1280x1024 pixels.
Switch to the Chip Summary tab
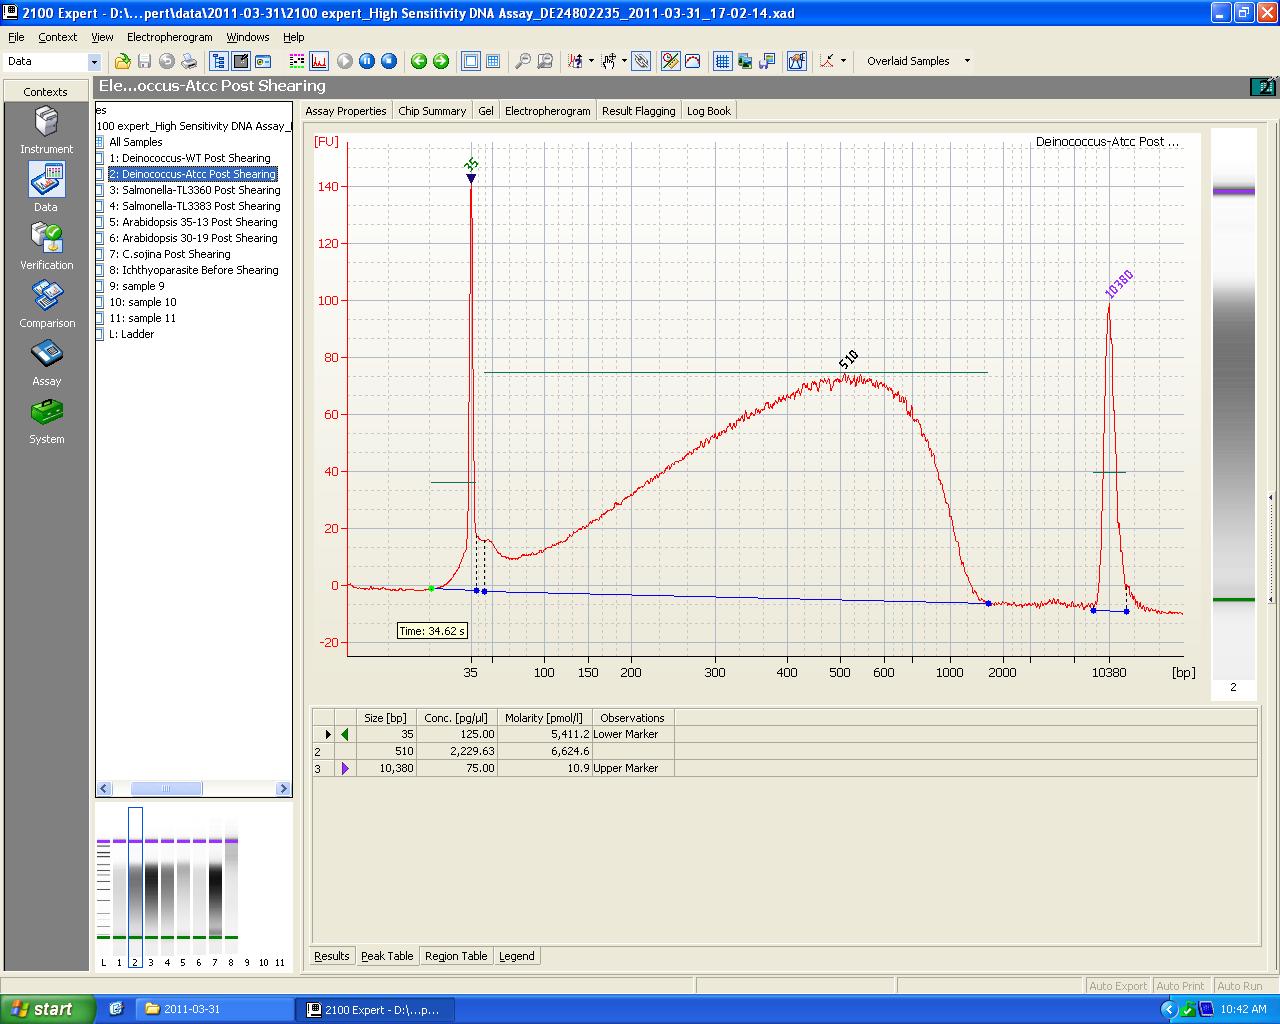pyautogui.click(x=432, y=111)
